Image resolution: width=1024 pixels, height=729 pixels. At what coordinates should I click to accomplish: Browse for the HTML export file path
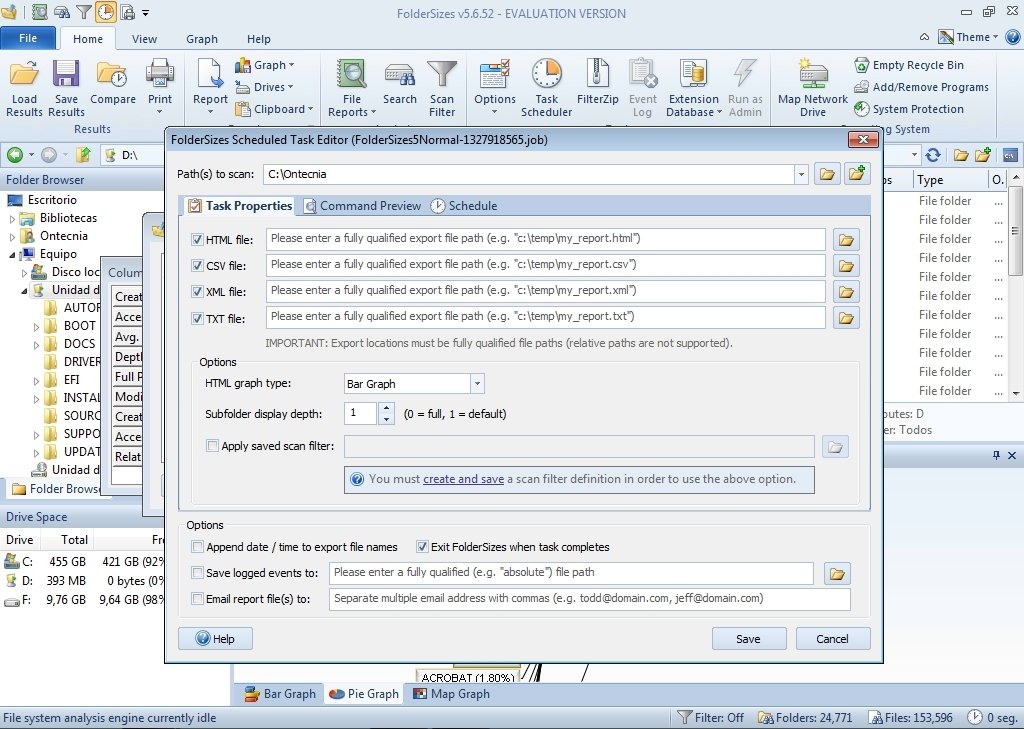click(x=845, y=238)
